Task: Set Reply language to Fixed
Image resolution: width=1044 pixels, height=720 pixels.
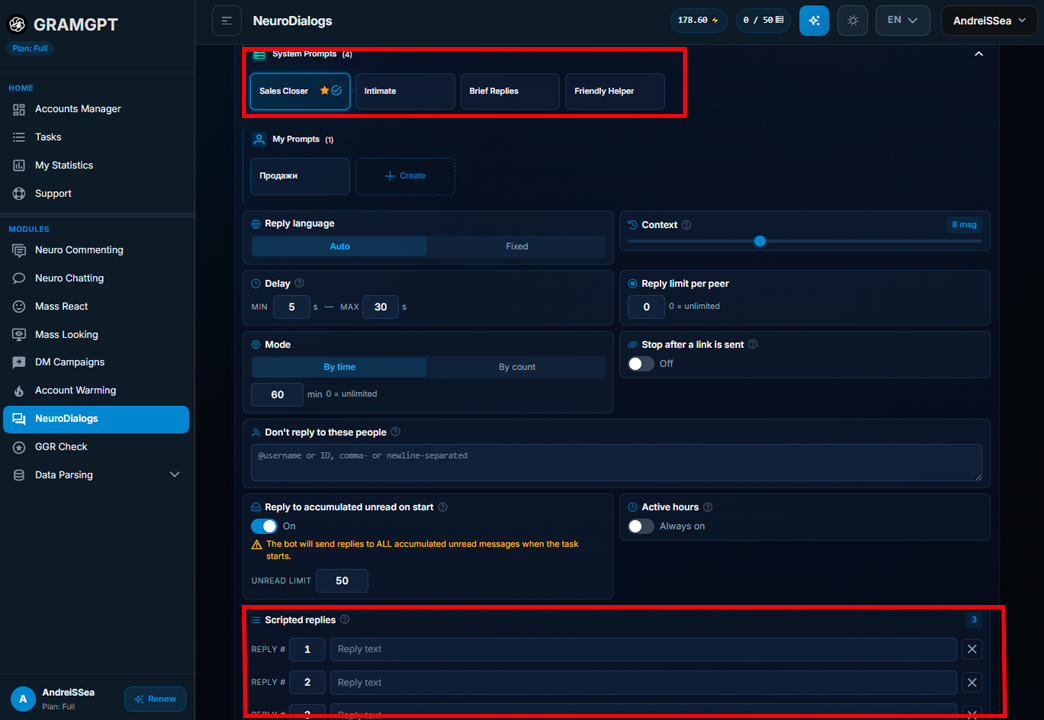Action: 517,246
